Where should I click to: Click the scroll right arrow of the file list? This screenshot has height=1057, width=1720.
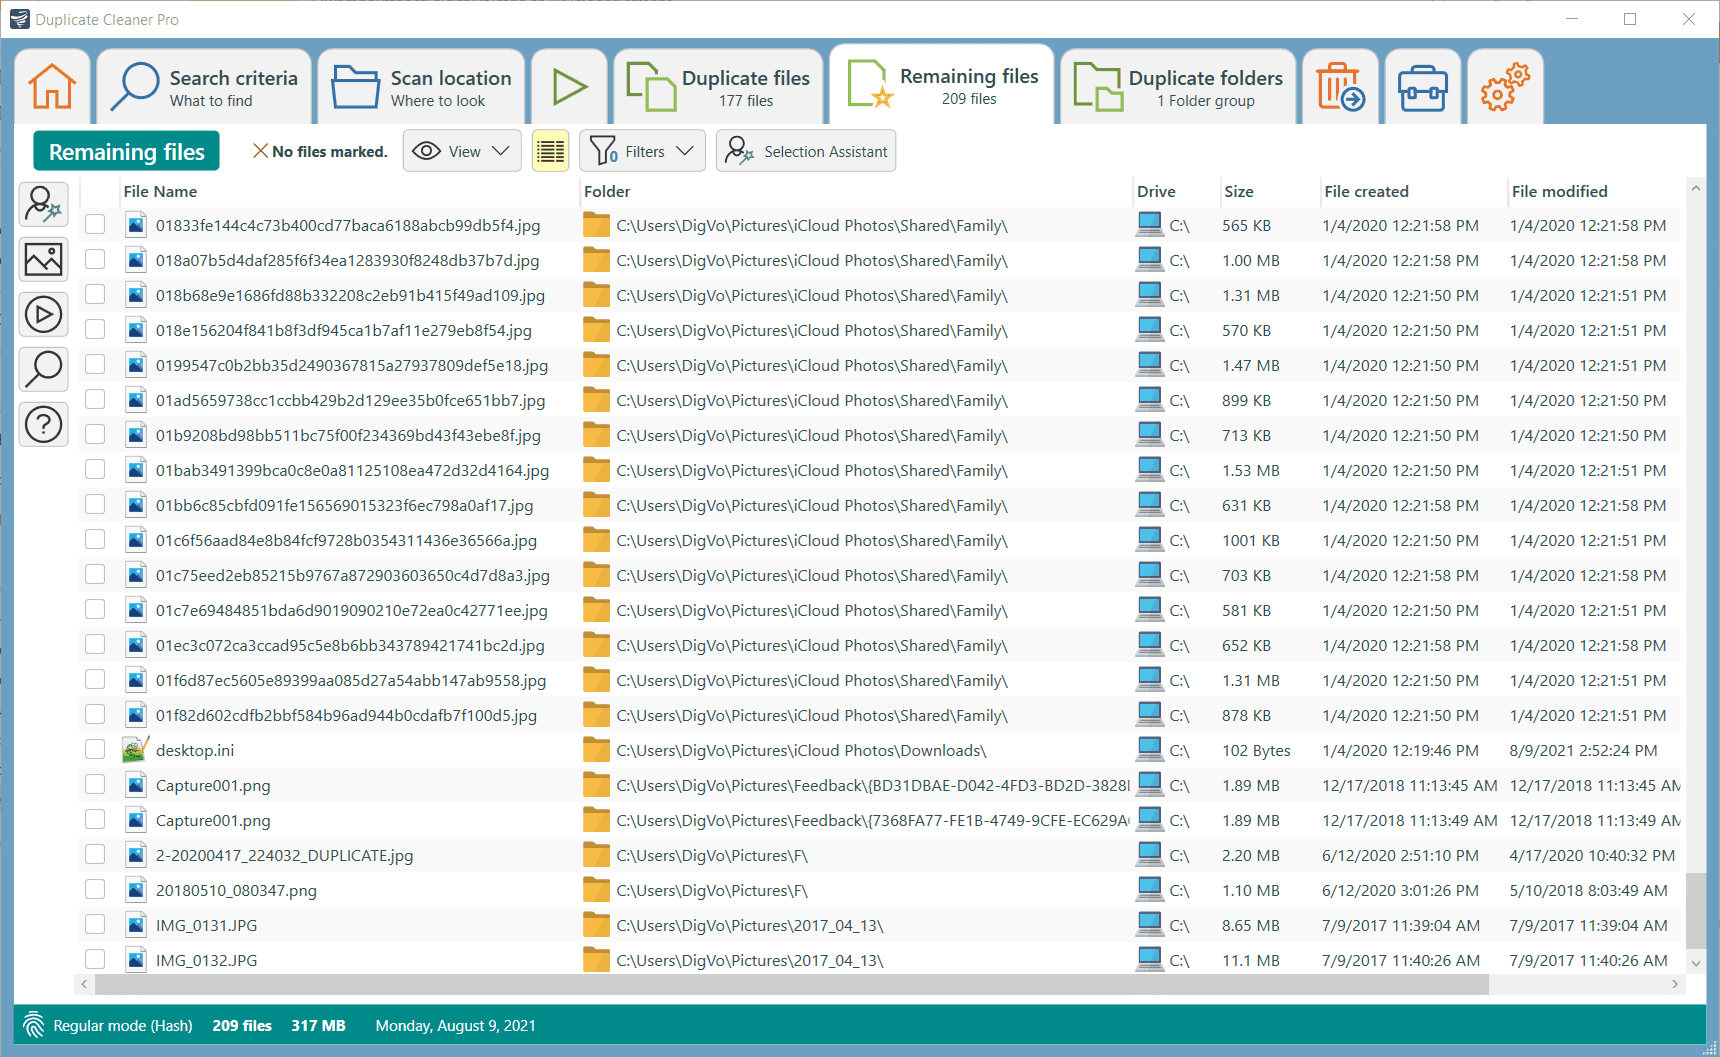pos(1675,985)
